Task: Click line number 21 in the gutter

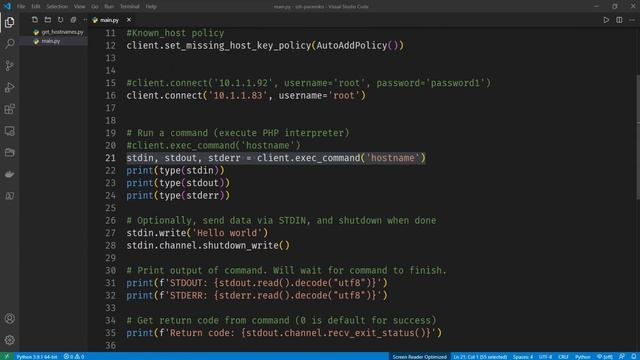Action: [110, 158]
